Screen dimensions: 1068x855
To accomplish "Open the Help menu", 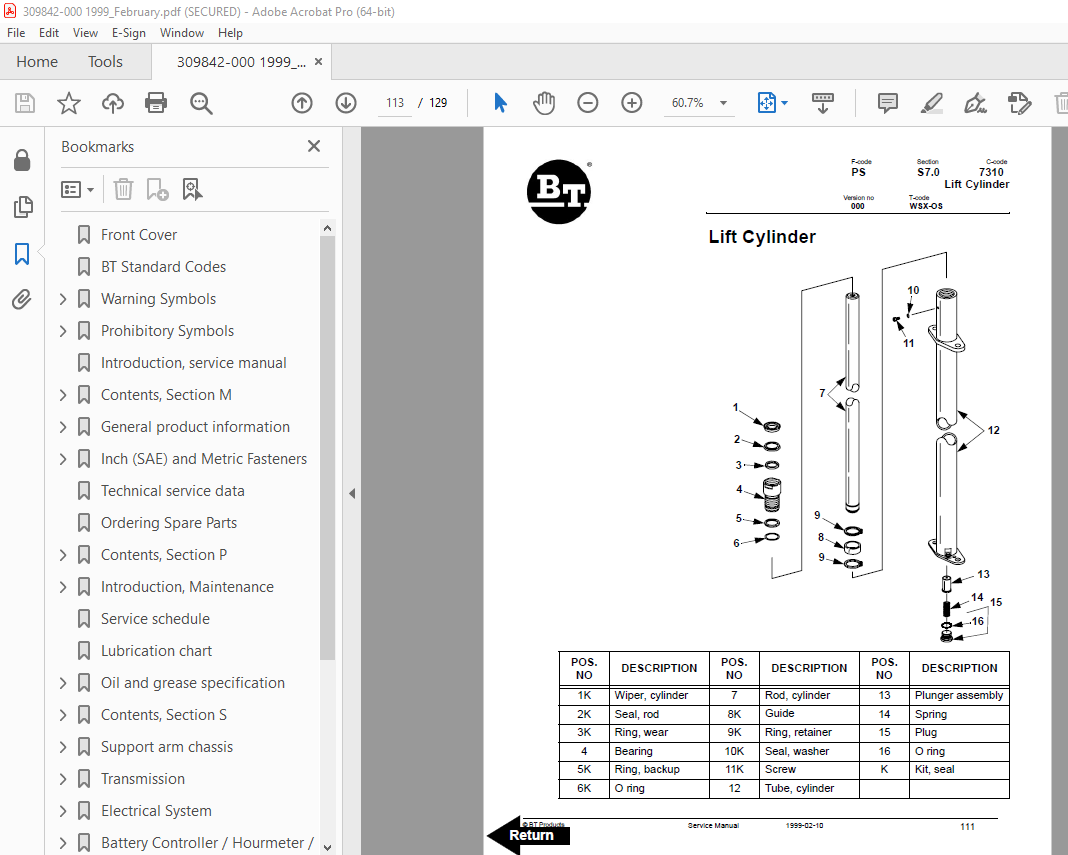I will click(x=230, y=33).
